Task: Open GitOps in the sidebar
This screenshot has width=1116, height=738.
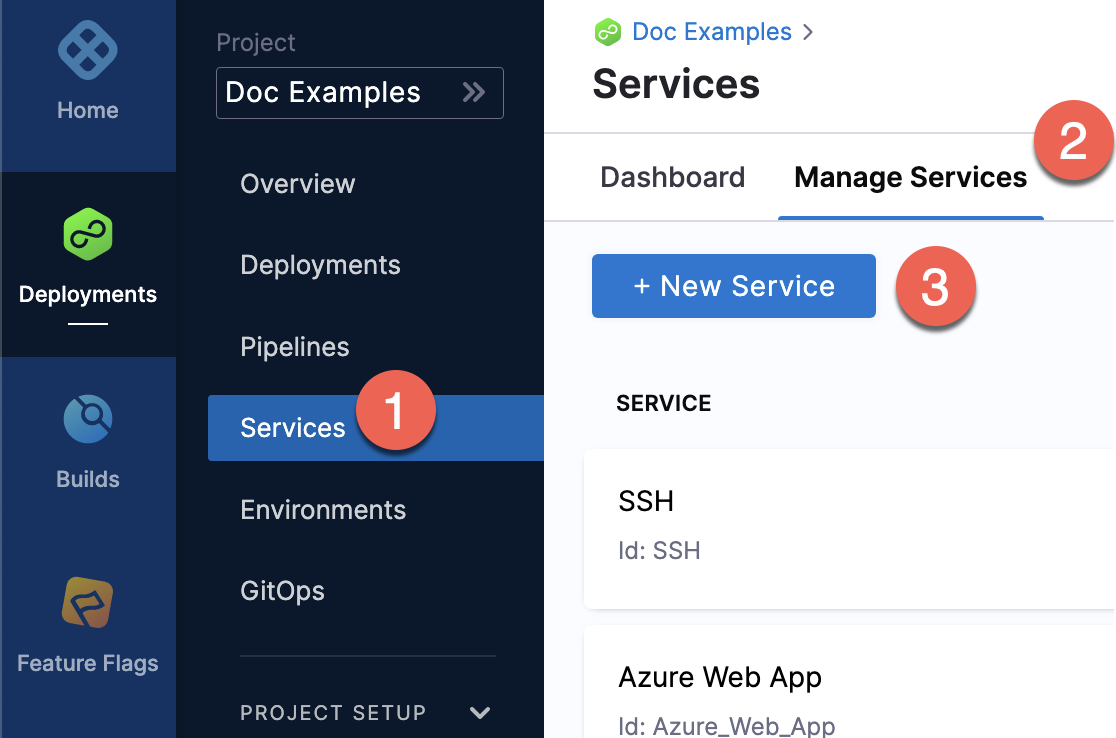Action: tap(282, 591)
